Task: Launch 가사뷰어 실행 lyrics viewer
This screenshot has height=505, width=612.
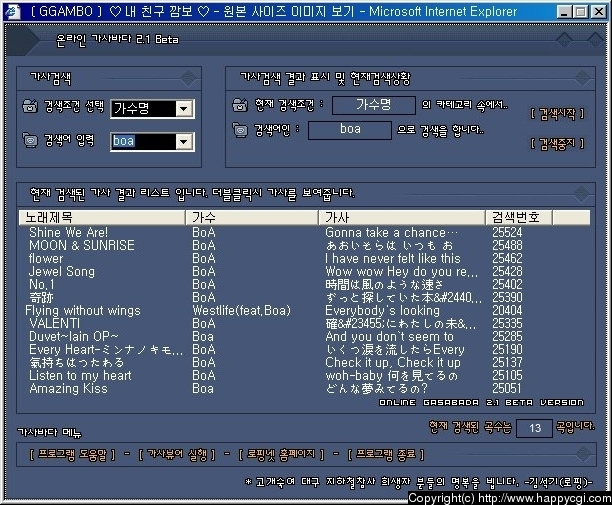Action: [177, 455]
